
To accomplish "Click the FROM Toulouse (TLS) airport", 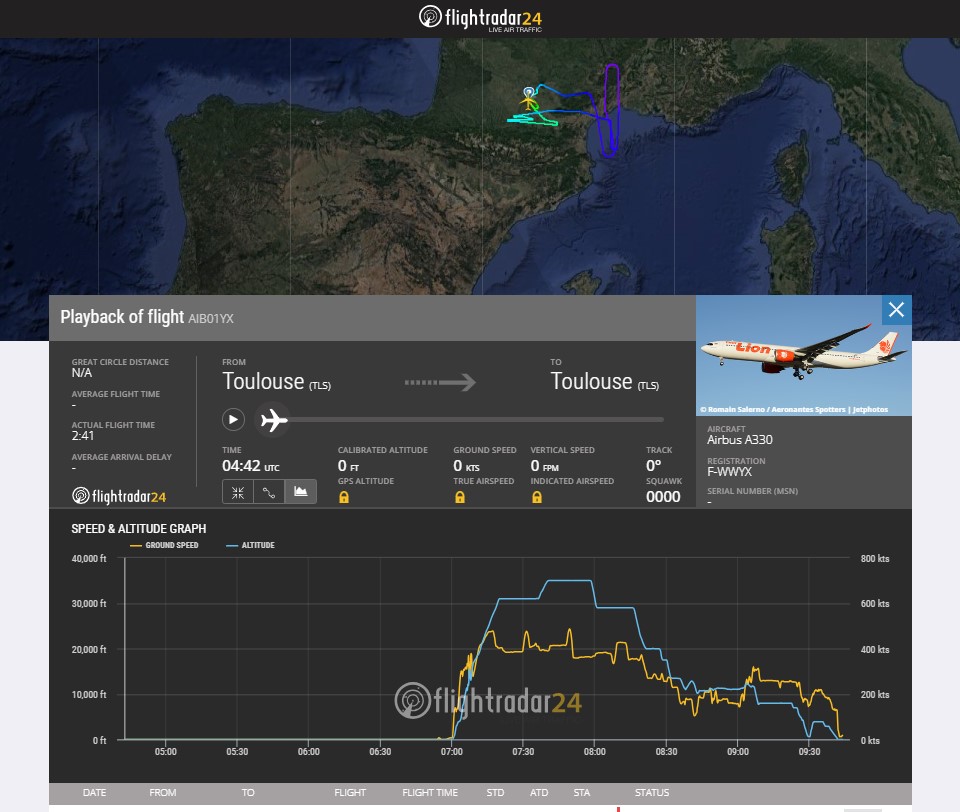I will (276, 382).
